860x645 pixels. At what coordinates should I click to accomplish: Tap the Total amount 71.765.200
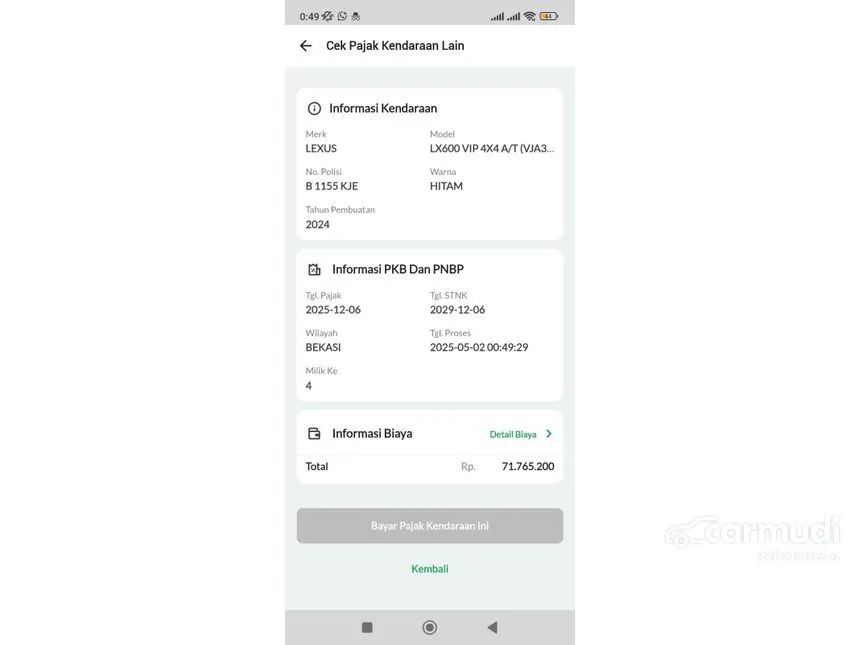[528, 466]
